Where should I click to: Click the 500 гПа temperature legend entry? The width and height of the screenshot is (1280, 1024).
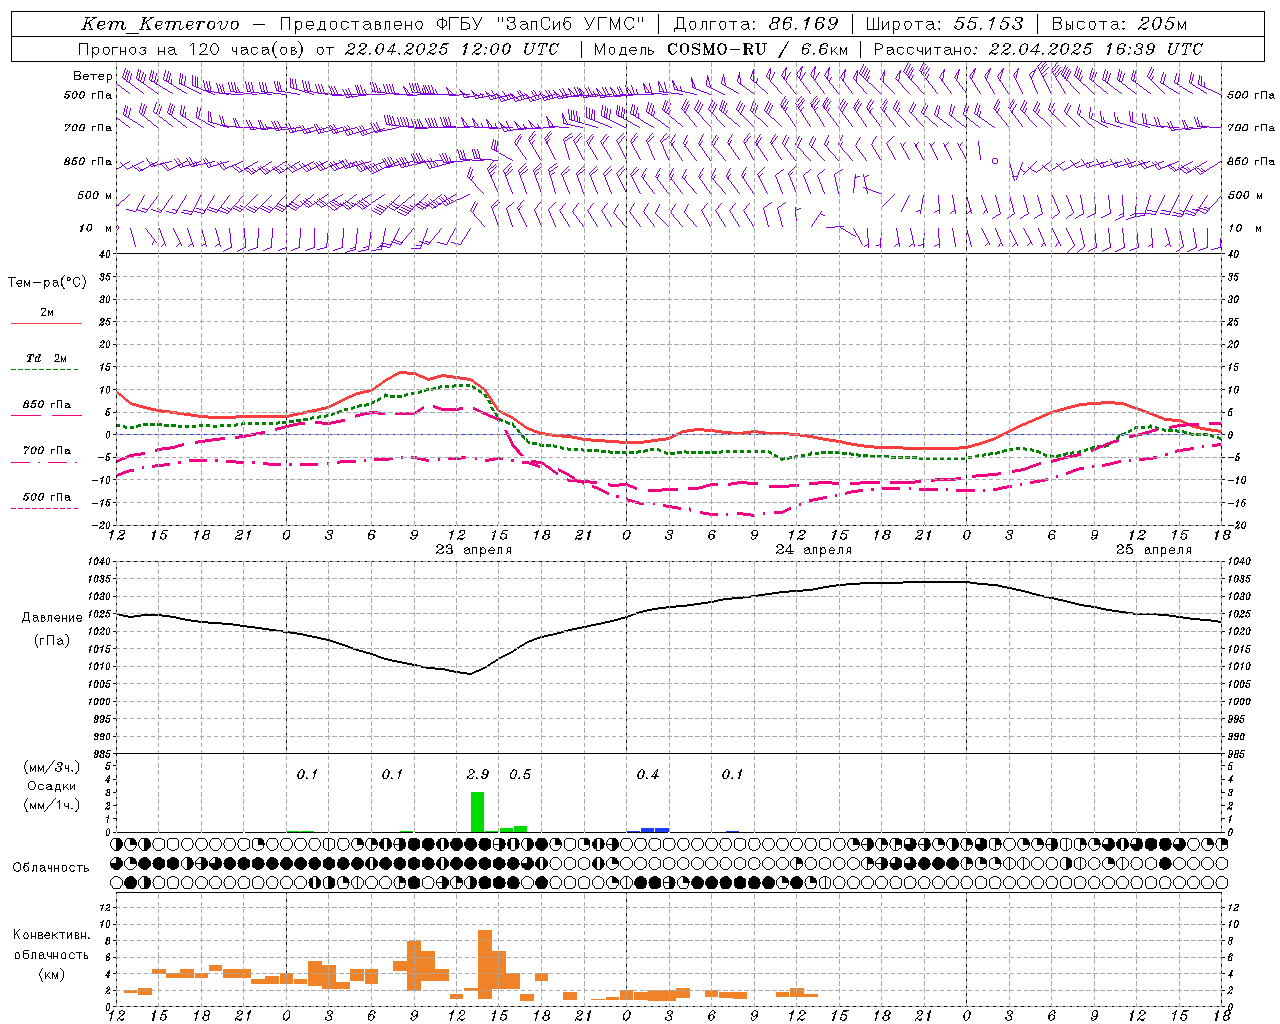47,497
